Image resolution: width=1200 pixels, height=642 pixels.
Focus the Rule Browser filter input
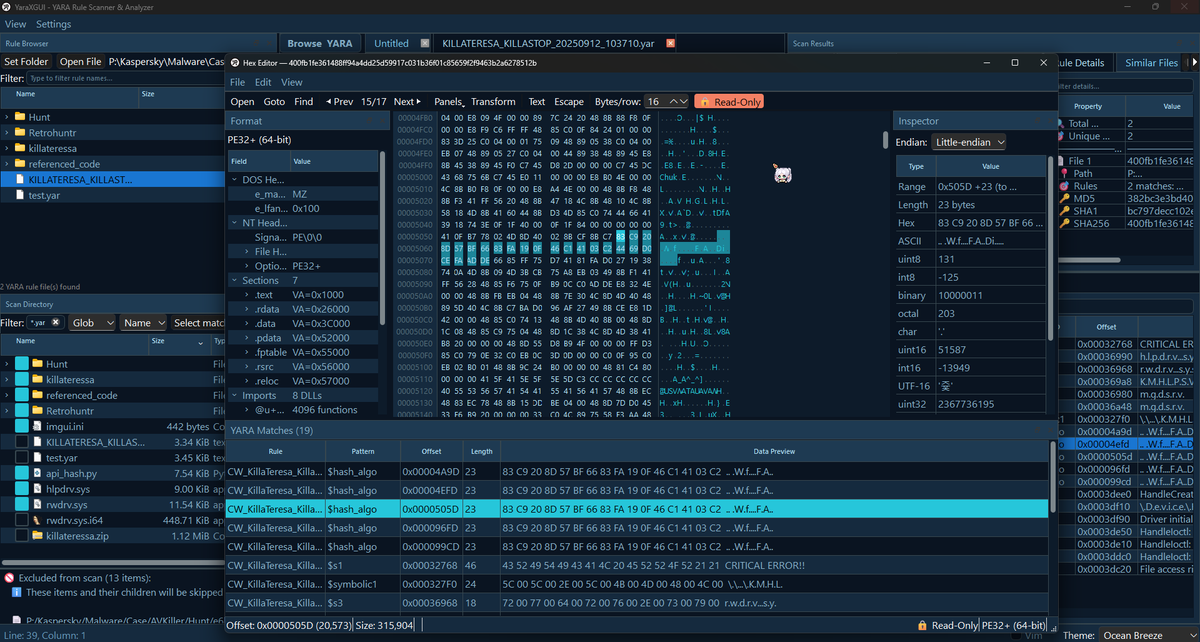coord(125,78)
